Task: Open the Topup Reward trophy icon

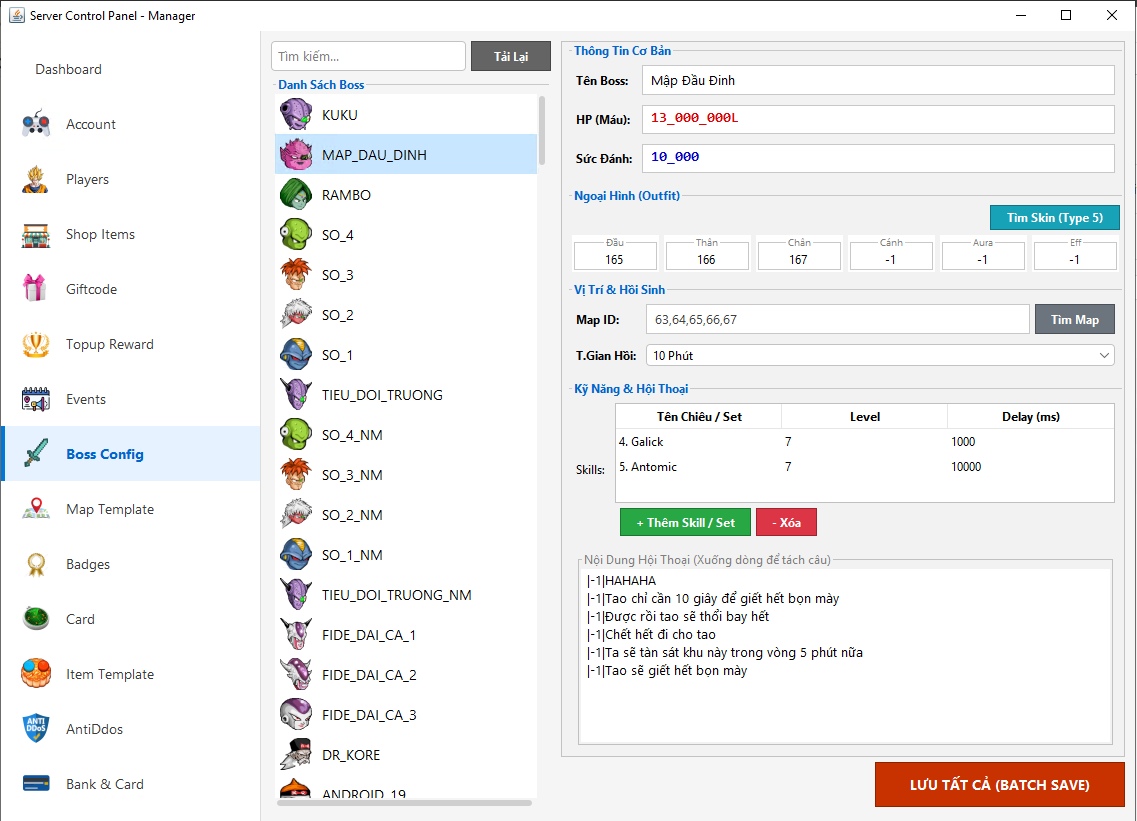Action: click(x=36, y=344)
